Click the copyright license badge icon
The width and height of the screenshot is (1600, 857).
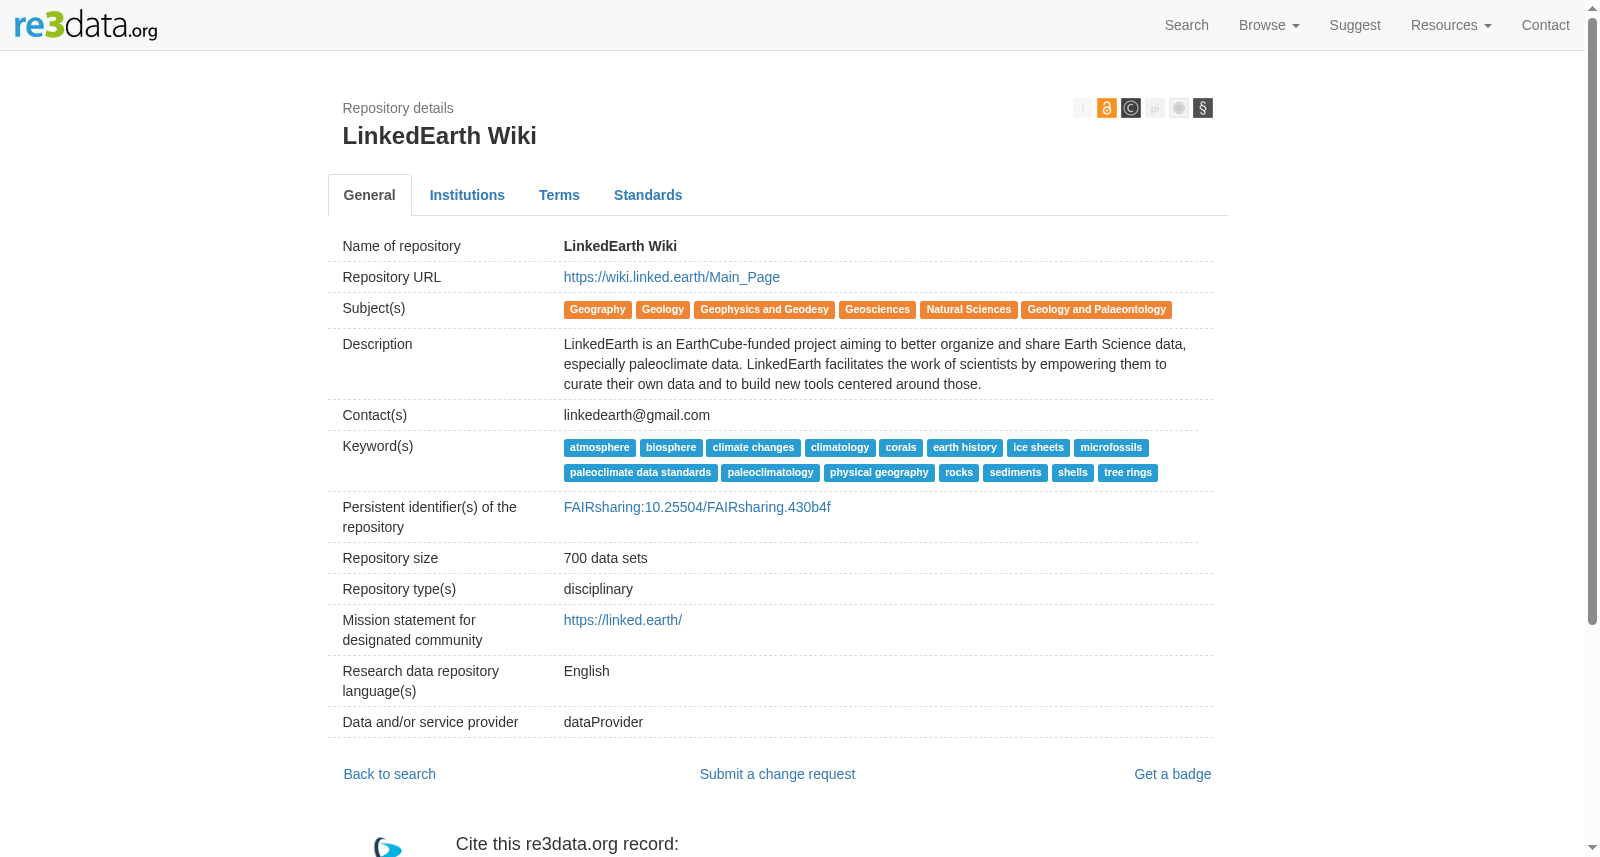tap(1131, 108)
